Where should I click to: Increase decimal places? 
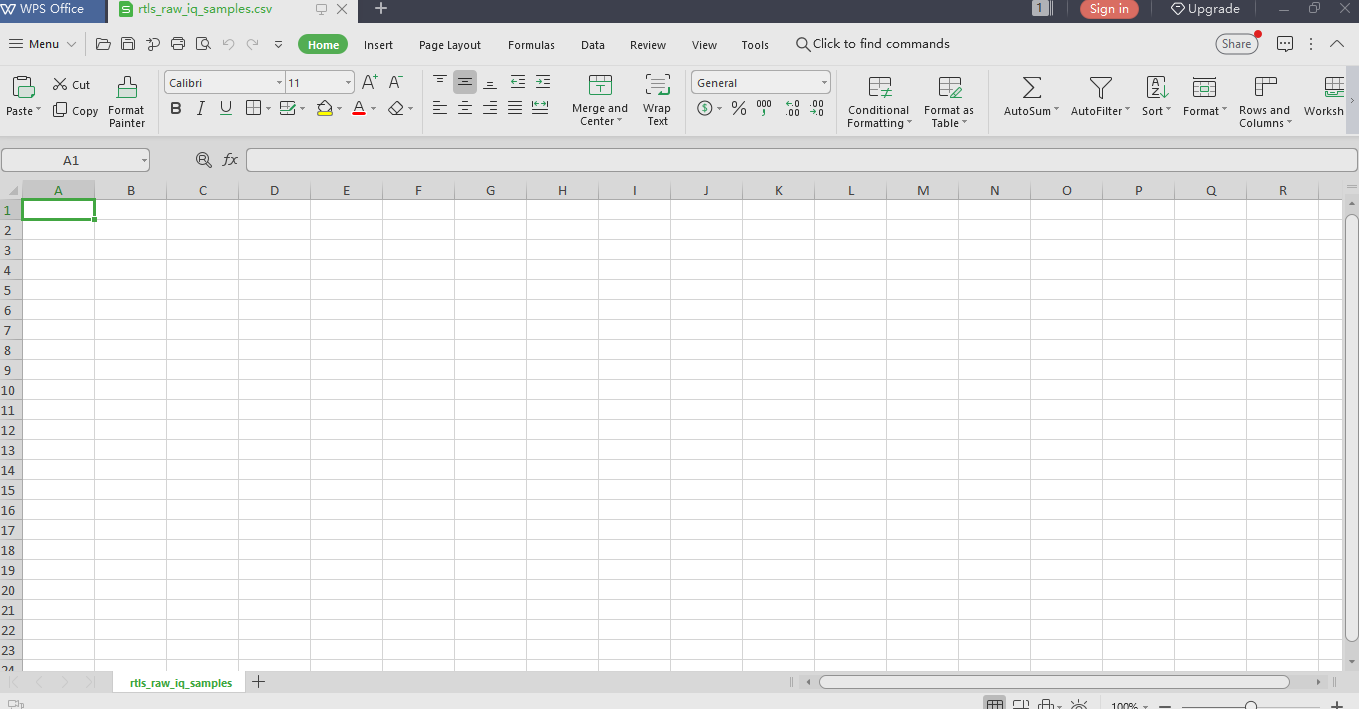coord(792,108)
